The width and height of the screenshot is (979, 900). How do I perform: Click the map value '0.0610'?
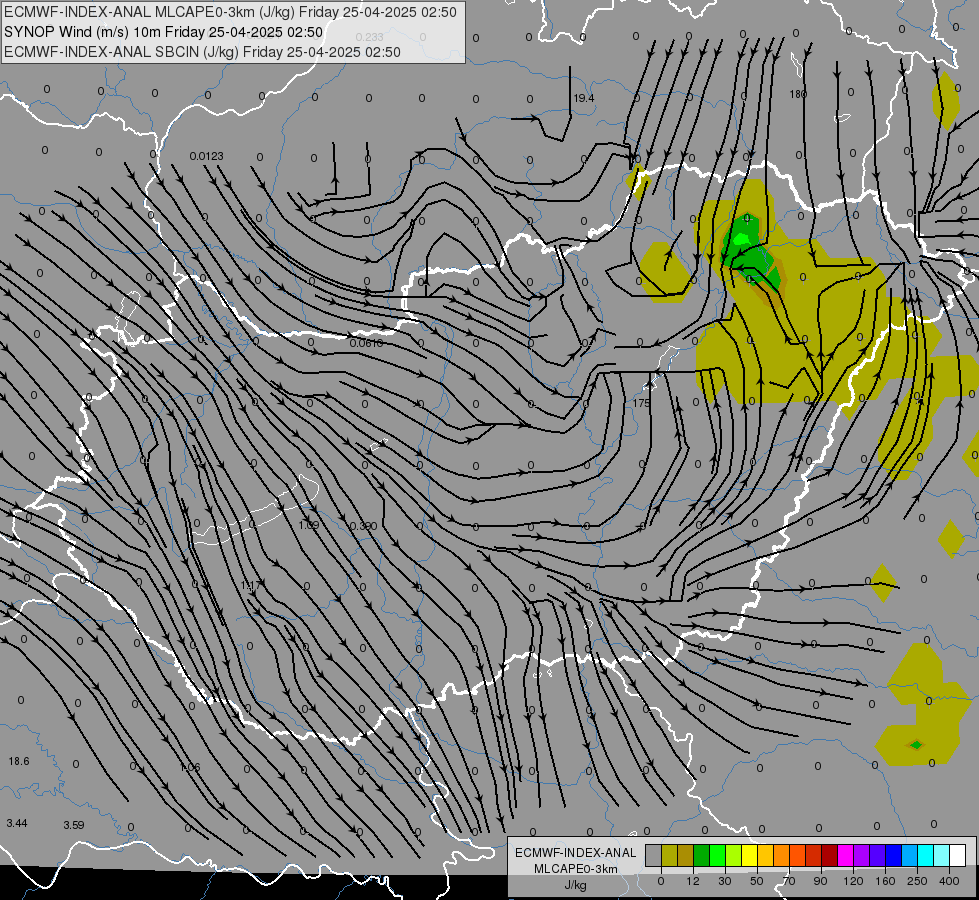[x=367, y=343]
